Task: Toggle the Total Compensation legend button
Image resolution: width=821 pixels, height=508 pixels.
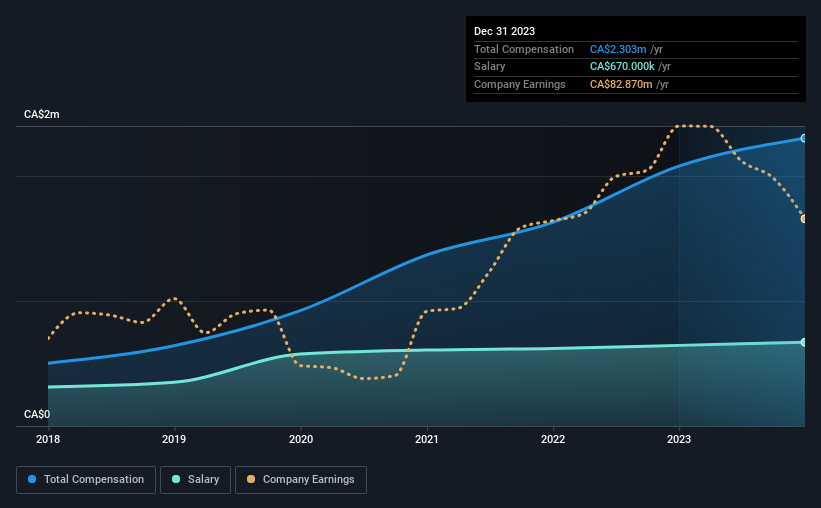Action: point(86,480)
